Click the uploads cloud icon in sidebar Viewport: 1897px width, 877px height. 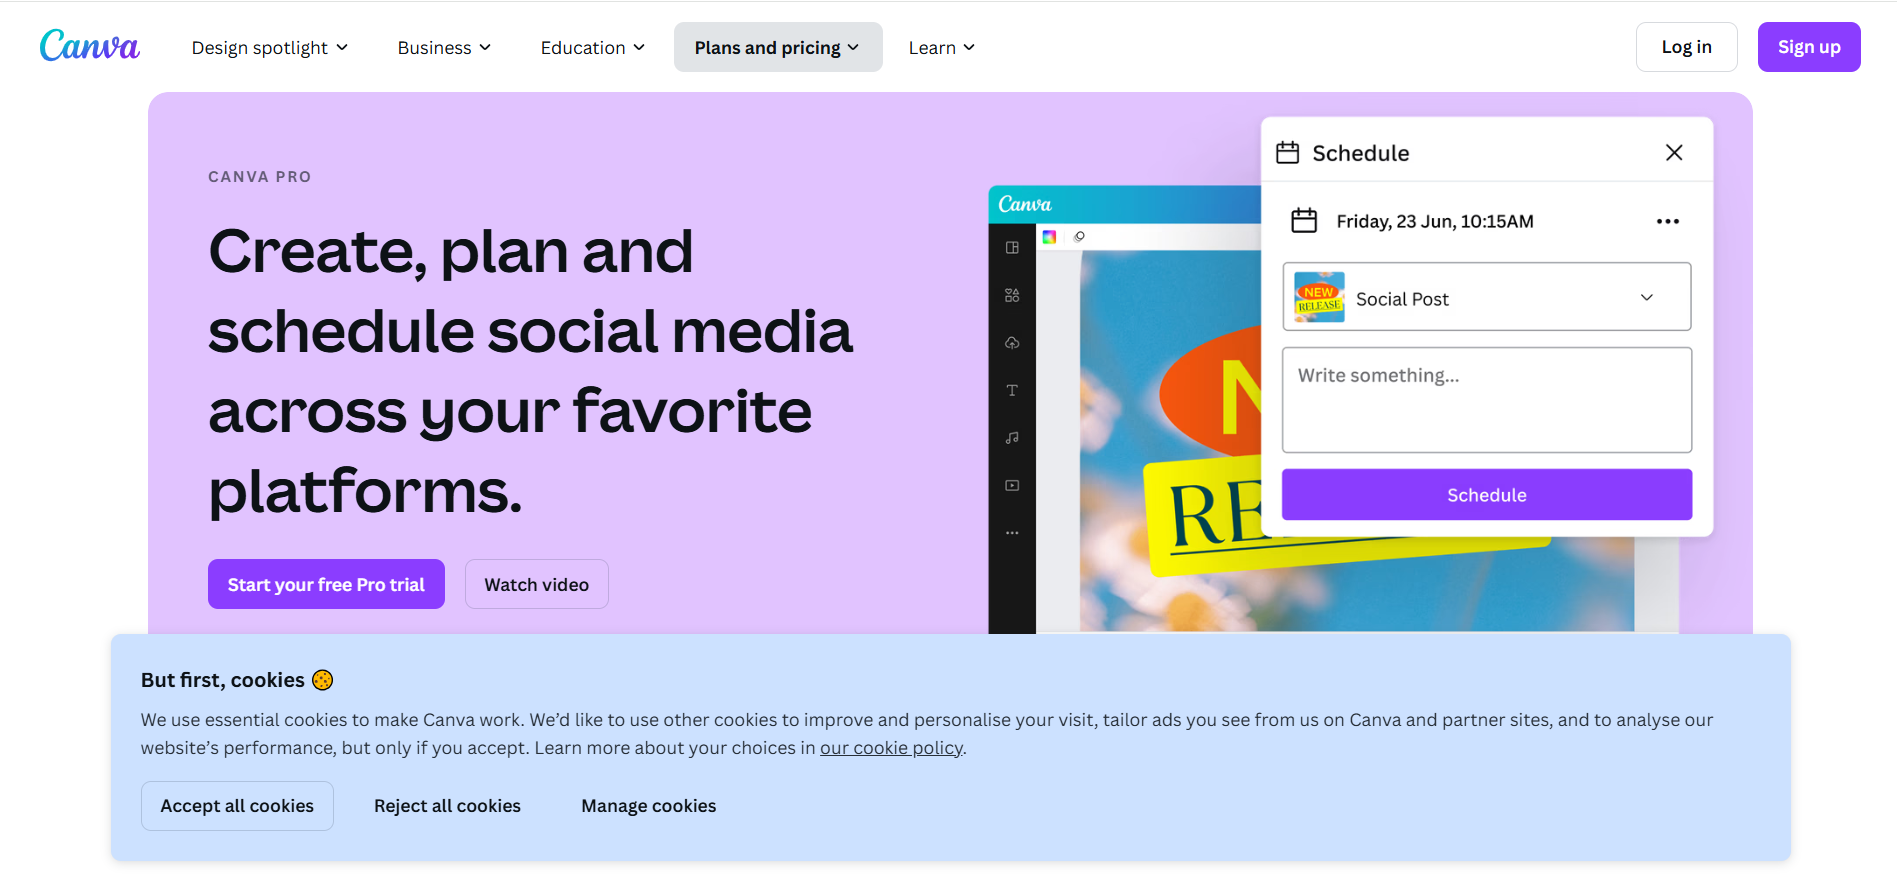click(x=1012, y=343)
